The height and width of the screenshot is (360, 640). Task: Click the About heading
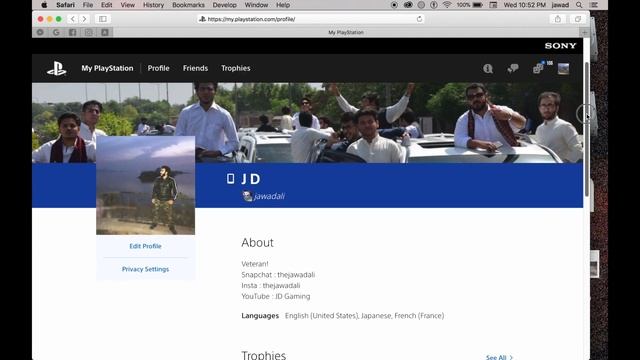pos(257,242)
